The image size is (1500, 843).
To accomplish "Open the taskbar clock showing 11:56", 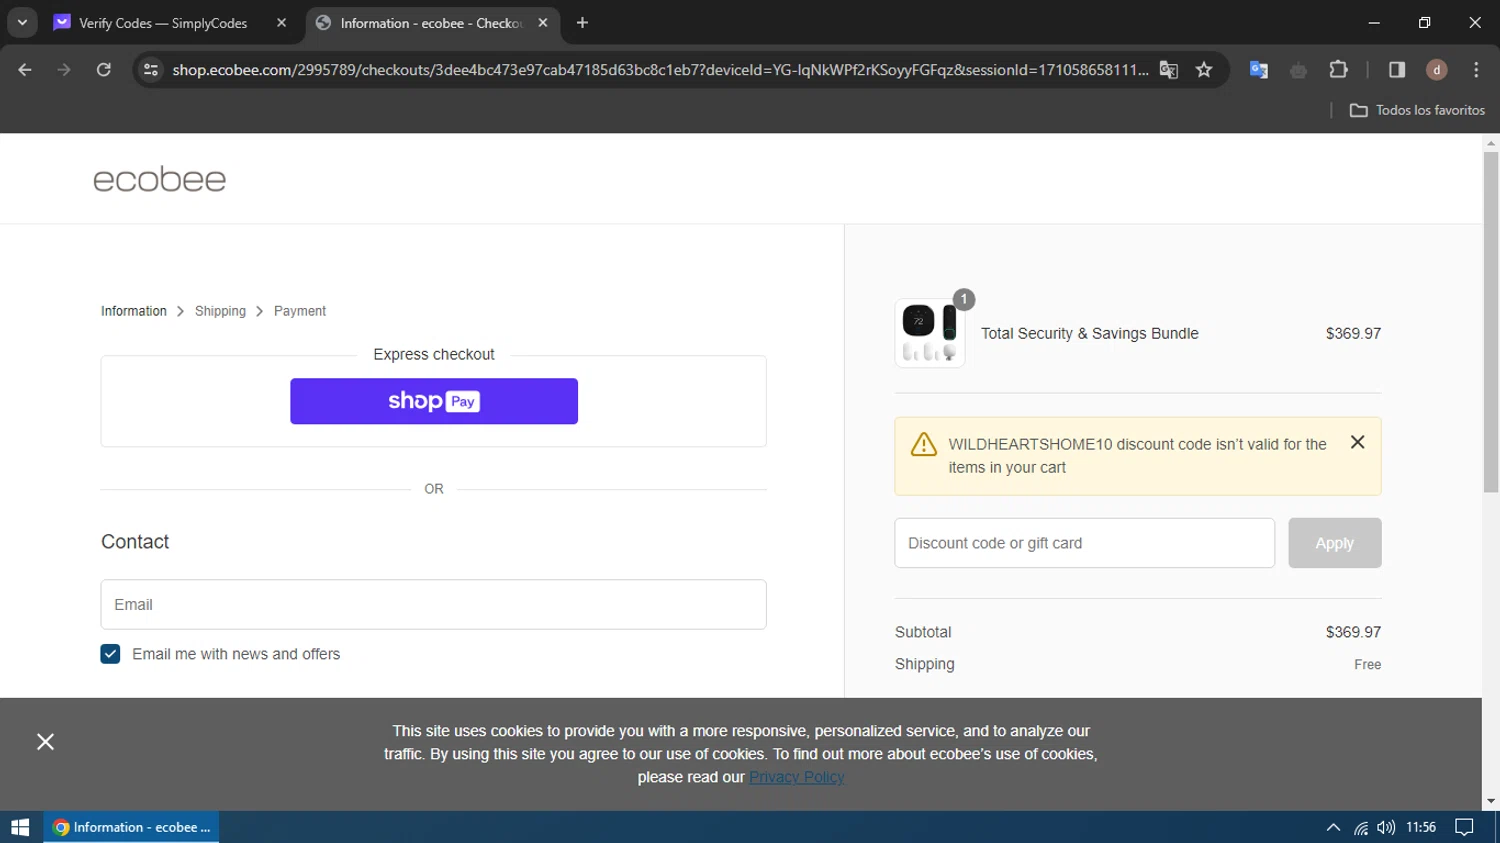I will tap(1421, 827).
